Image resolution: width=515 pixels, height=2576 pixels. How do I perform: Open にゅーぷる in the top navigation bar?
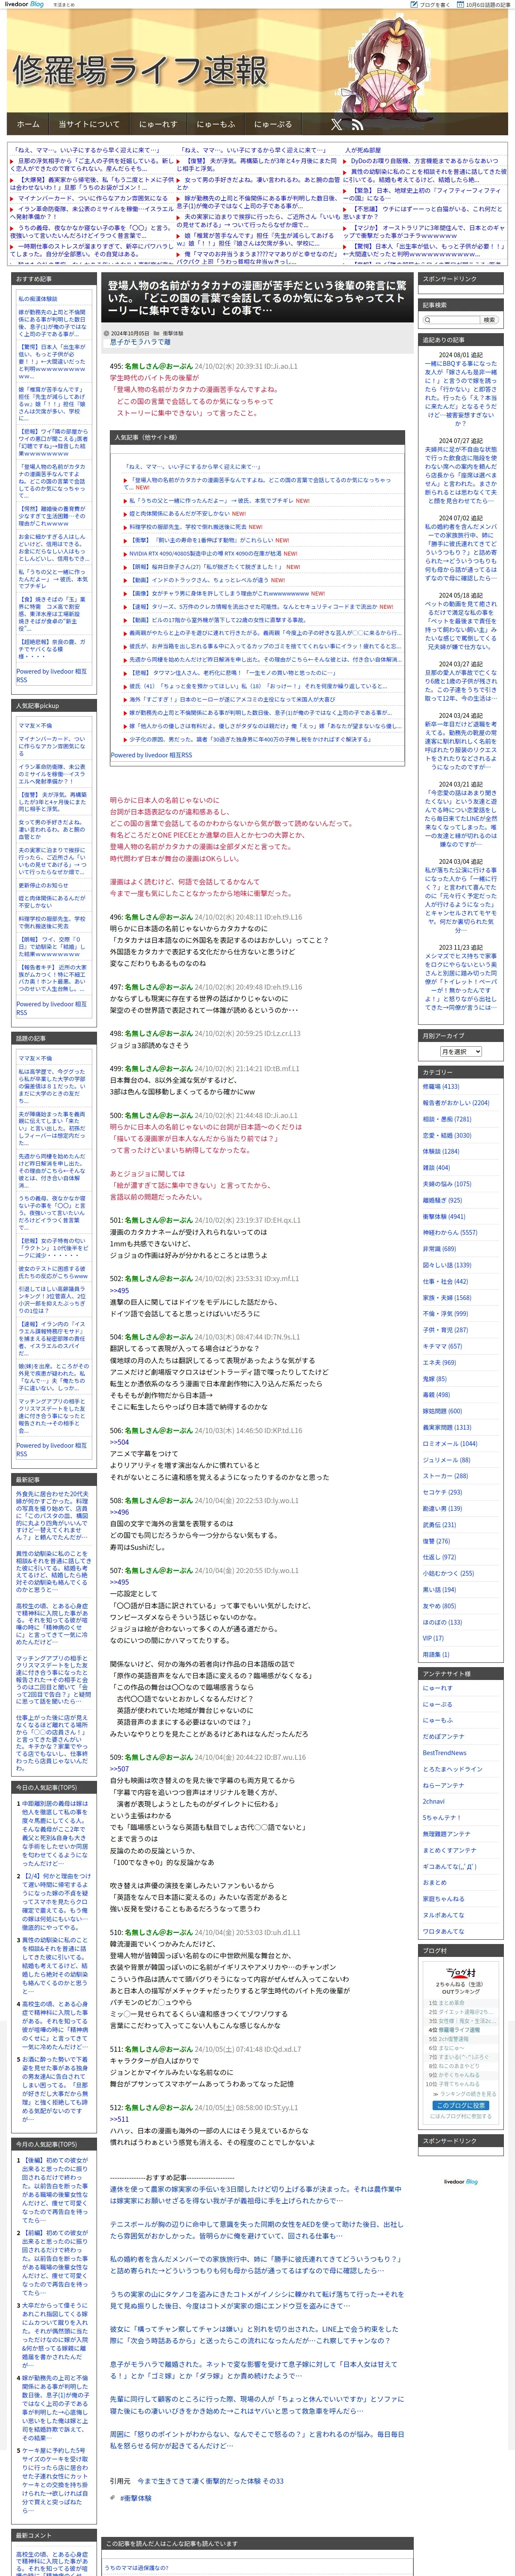pos(273,124)
